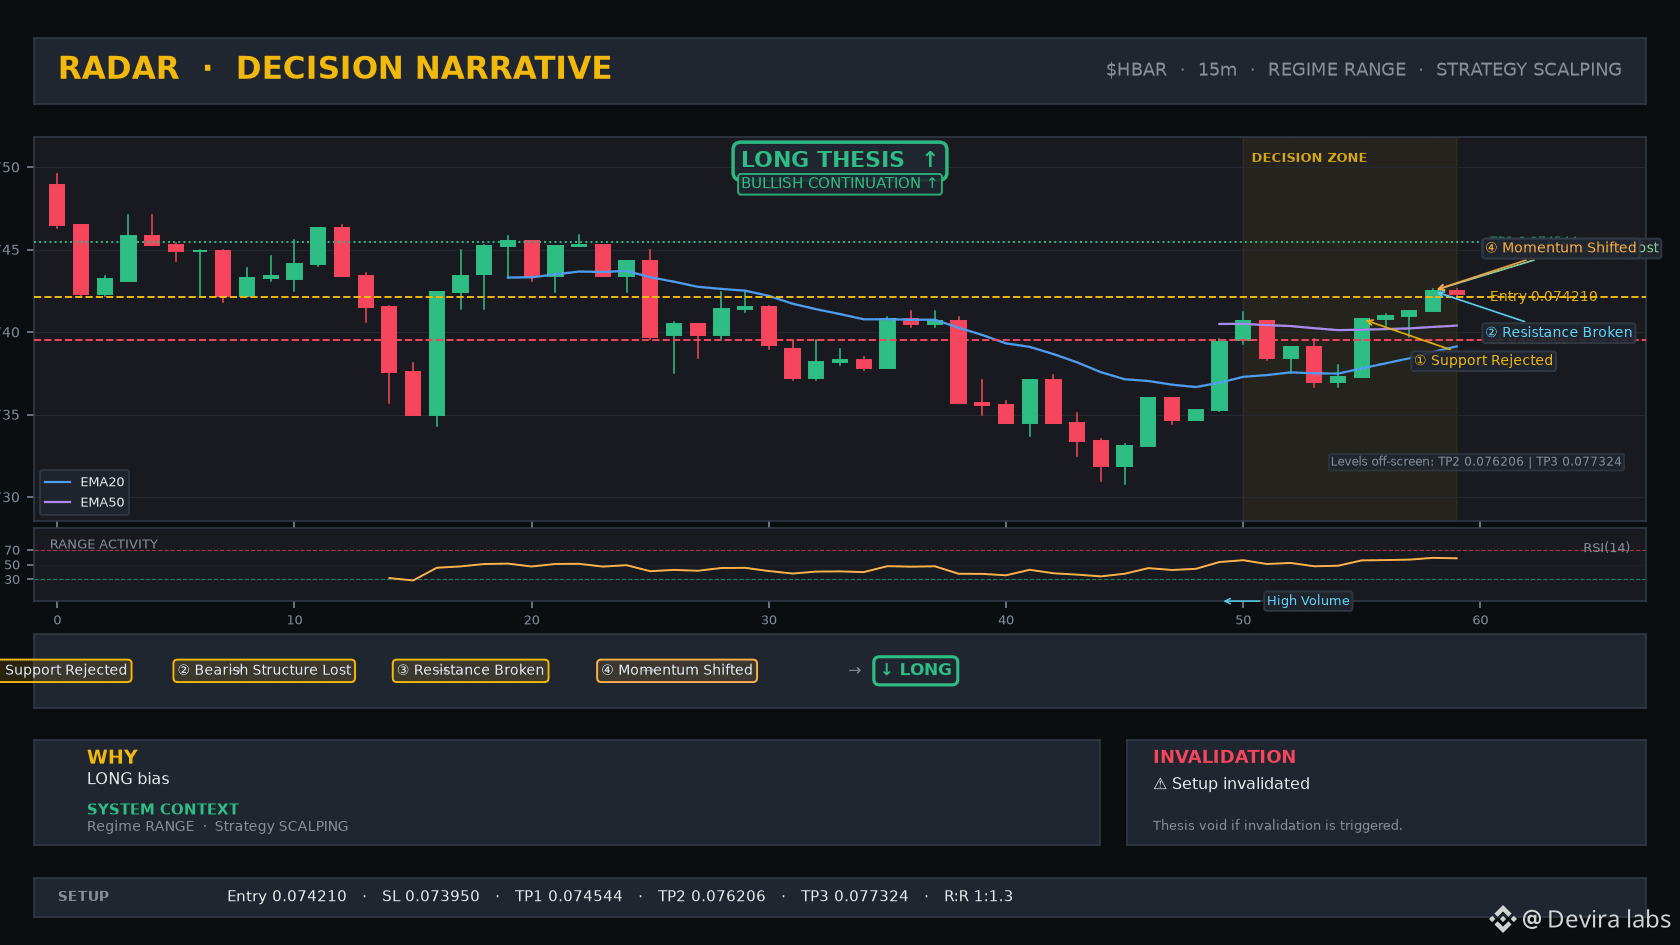Click the LONG THESIS up-arrow badge

(839, 160)
